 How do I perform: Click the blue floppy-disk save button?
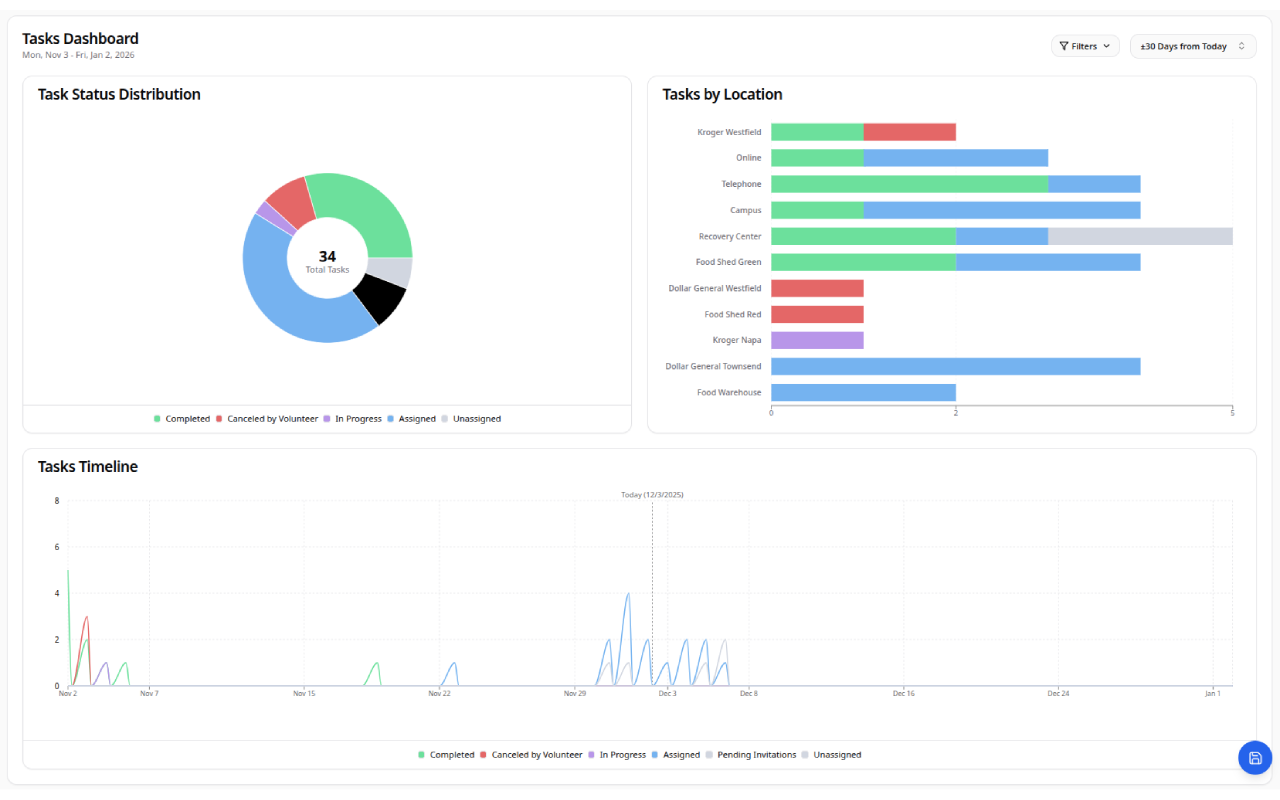click(1255, 758)
